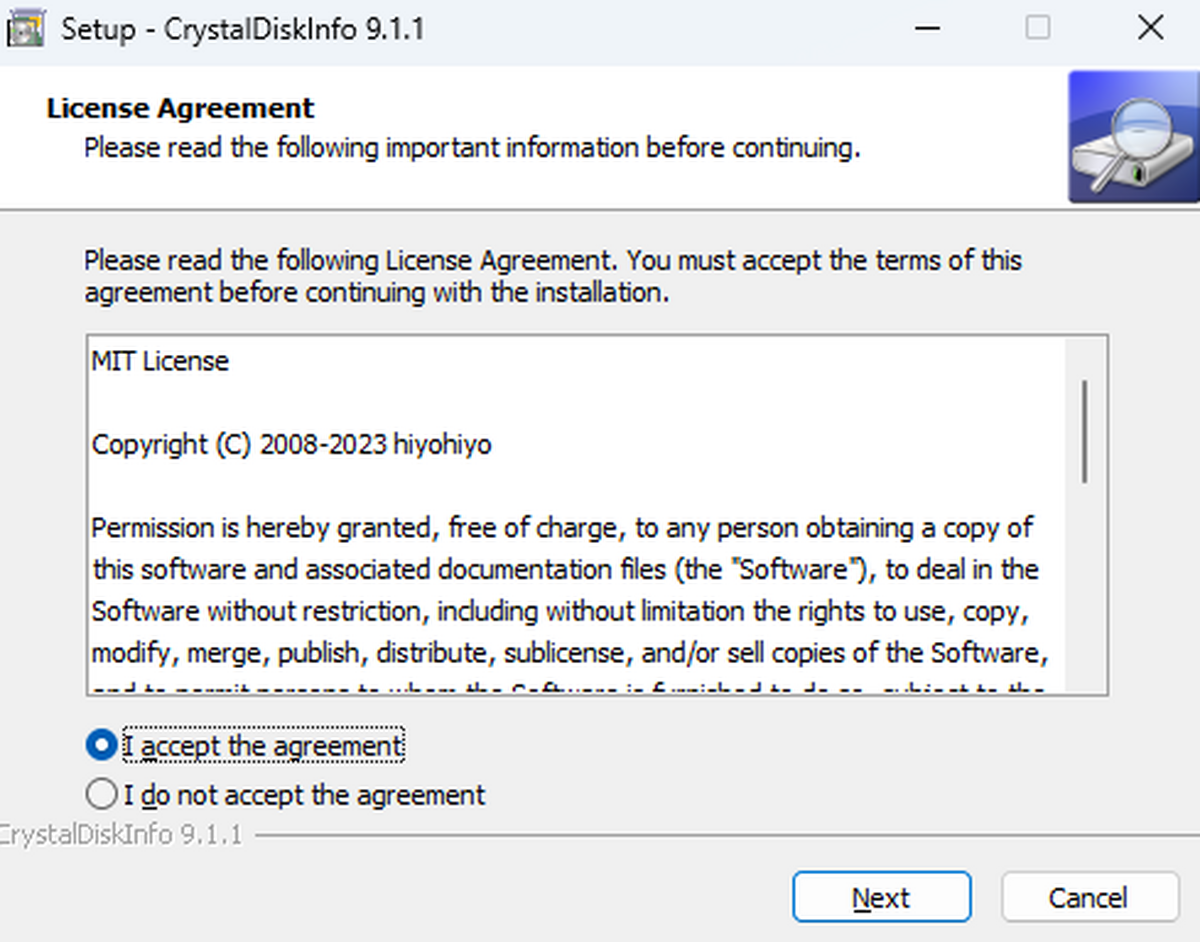
Task: Click the bold "License Agreement" heading
Action: 180,108
